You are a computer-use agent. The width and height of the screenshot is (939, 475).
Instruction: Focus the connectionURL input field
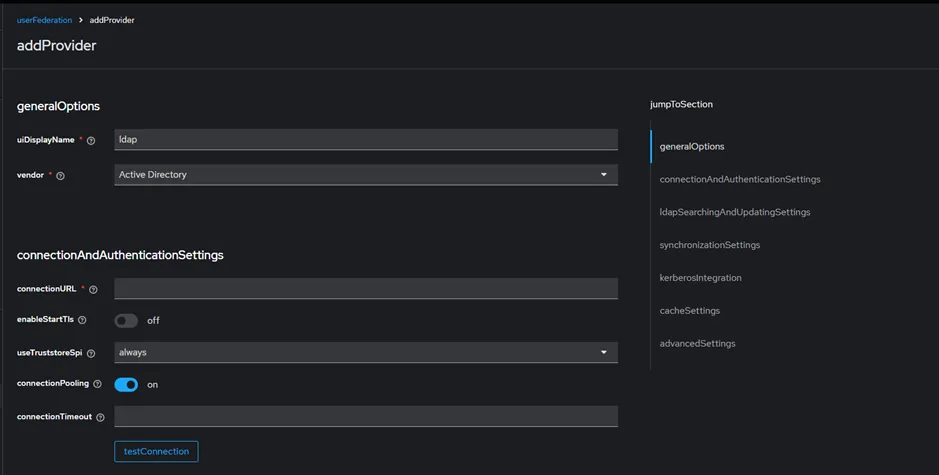point(366,288)
